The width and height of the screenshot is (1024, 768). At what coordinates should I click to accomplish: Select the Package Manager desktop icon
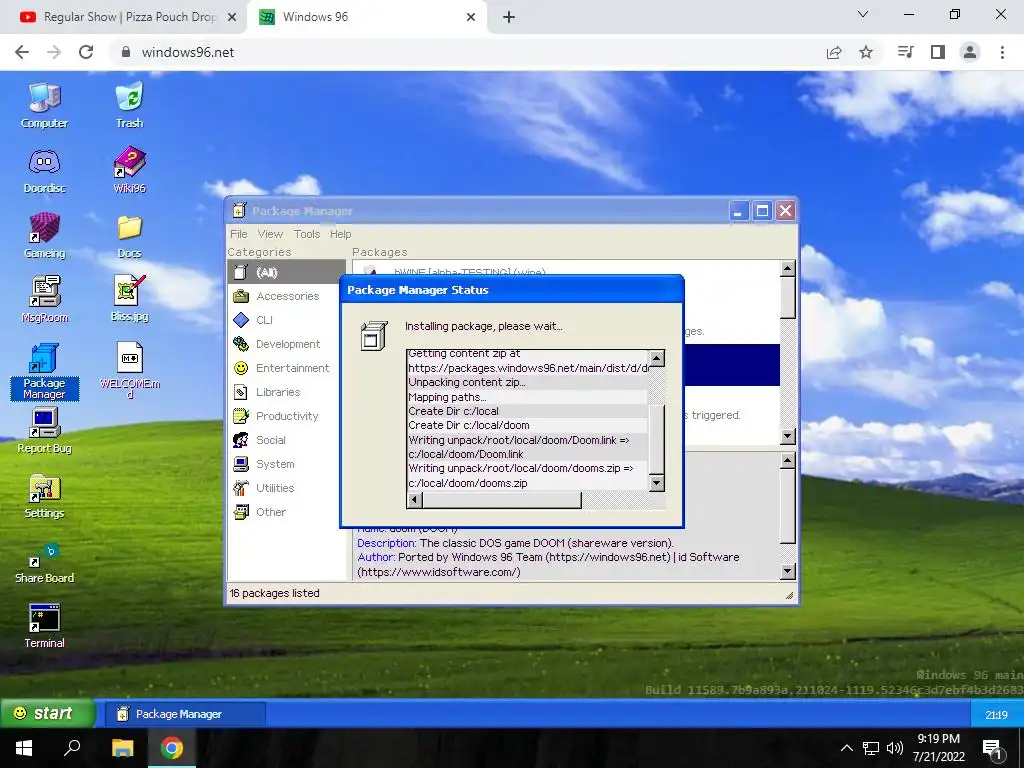pos(44,371)
